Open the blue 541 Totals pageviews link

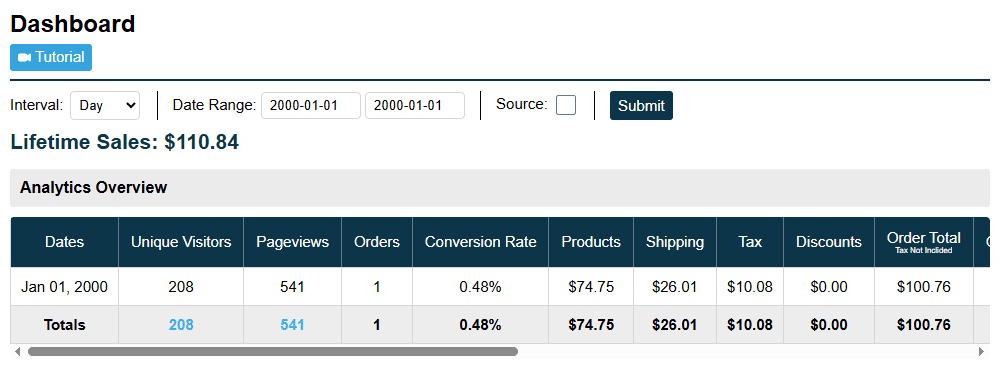(x=293, y=325)
